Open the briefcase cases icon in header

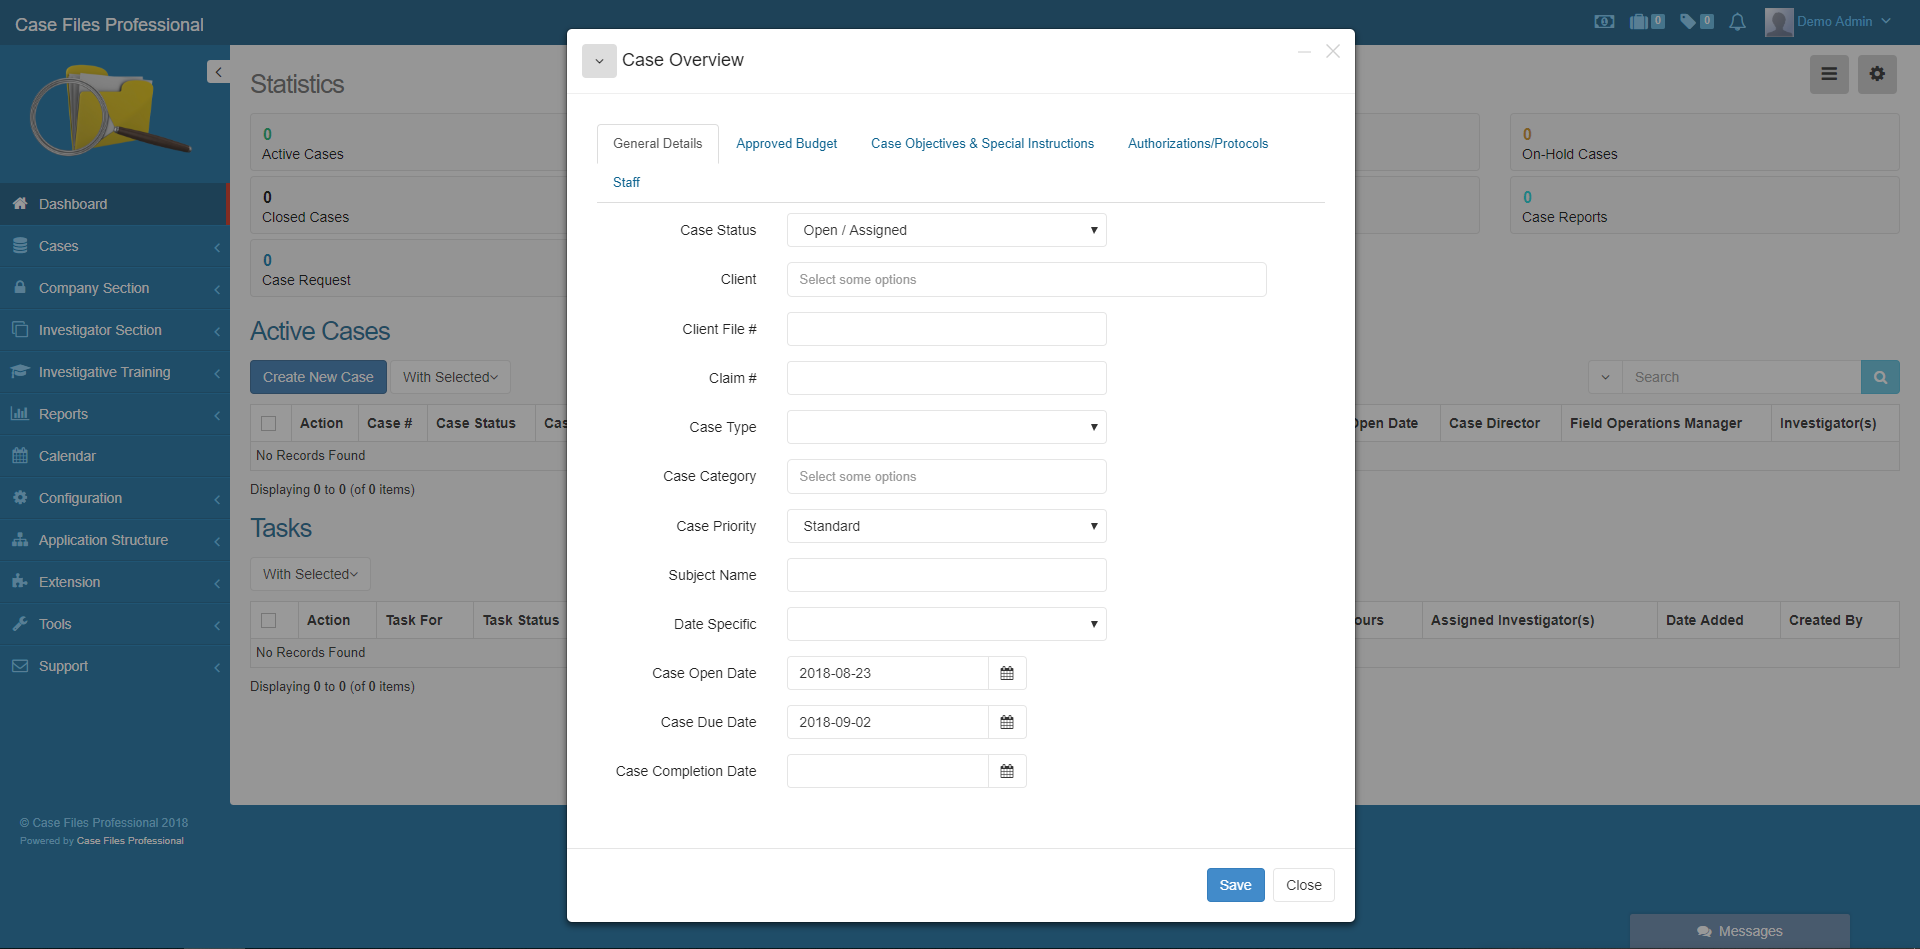pyautogui.click(x=1638, y=21)
